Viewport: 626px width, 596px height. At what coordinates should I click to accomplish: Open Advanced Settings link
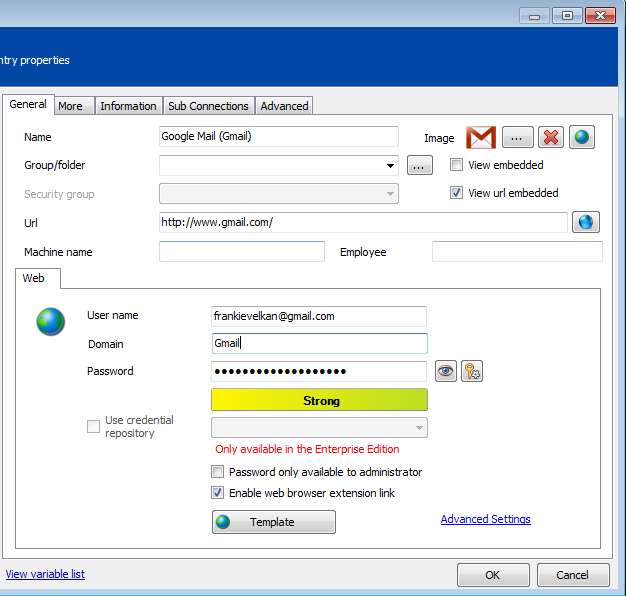coord(485,519)
